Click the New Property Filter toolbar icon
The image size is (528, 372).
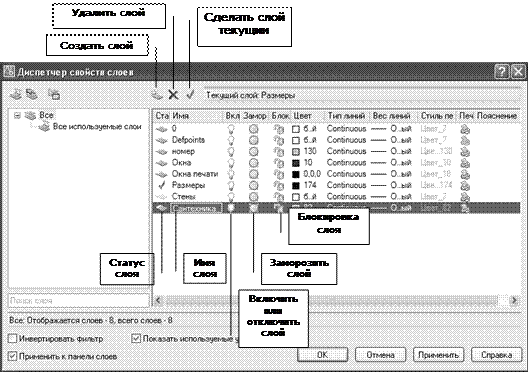[15, 94]
